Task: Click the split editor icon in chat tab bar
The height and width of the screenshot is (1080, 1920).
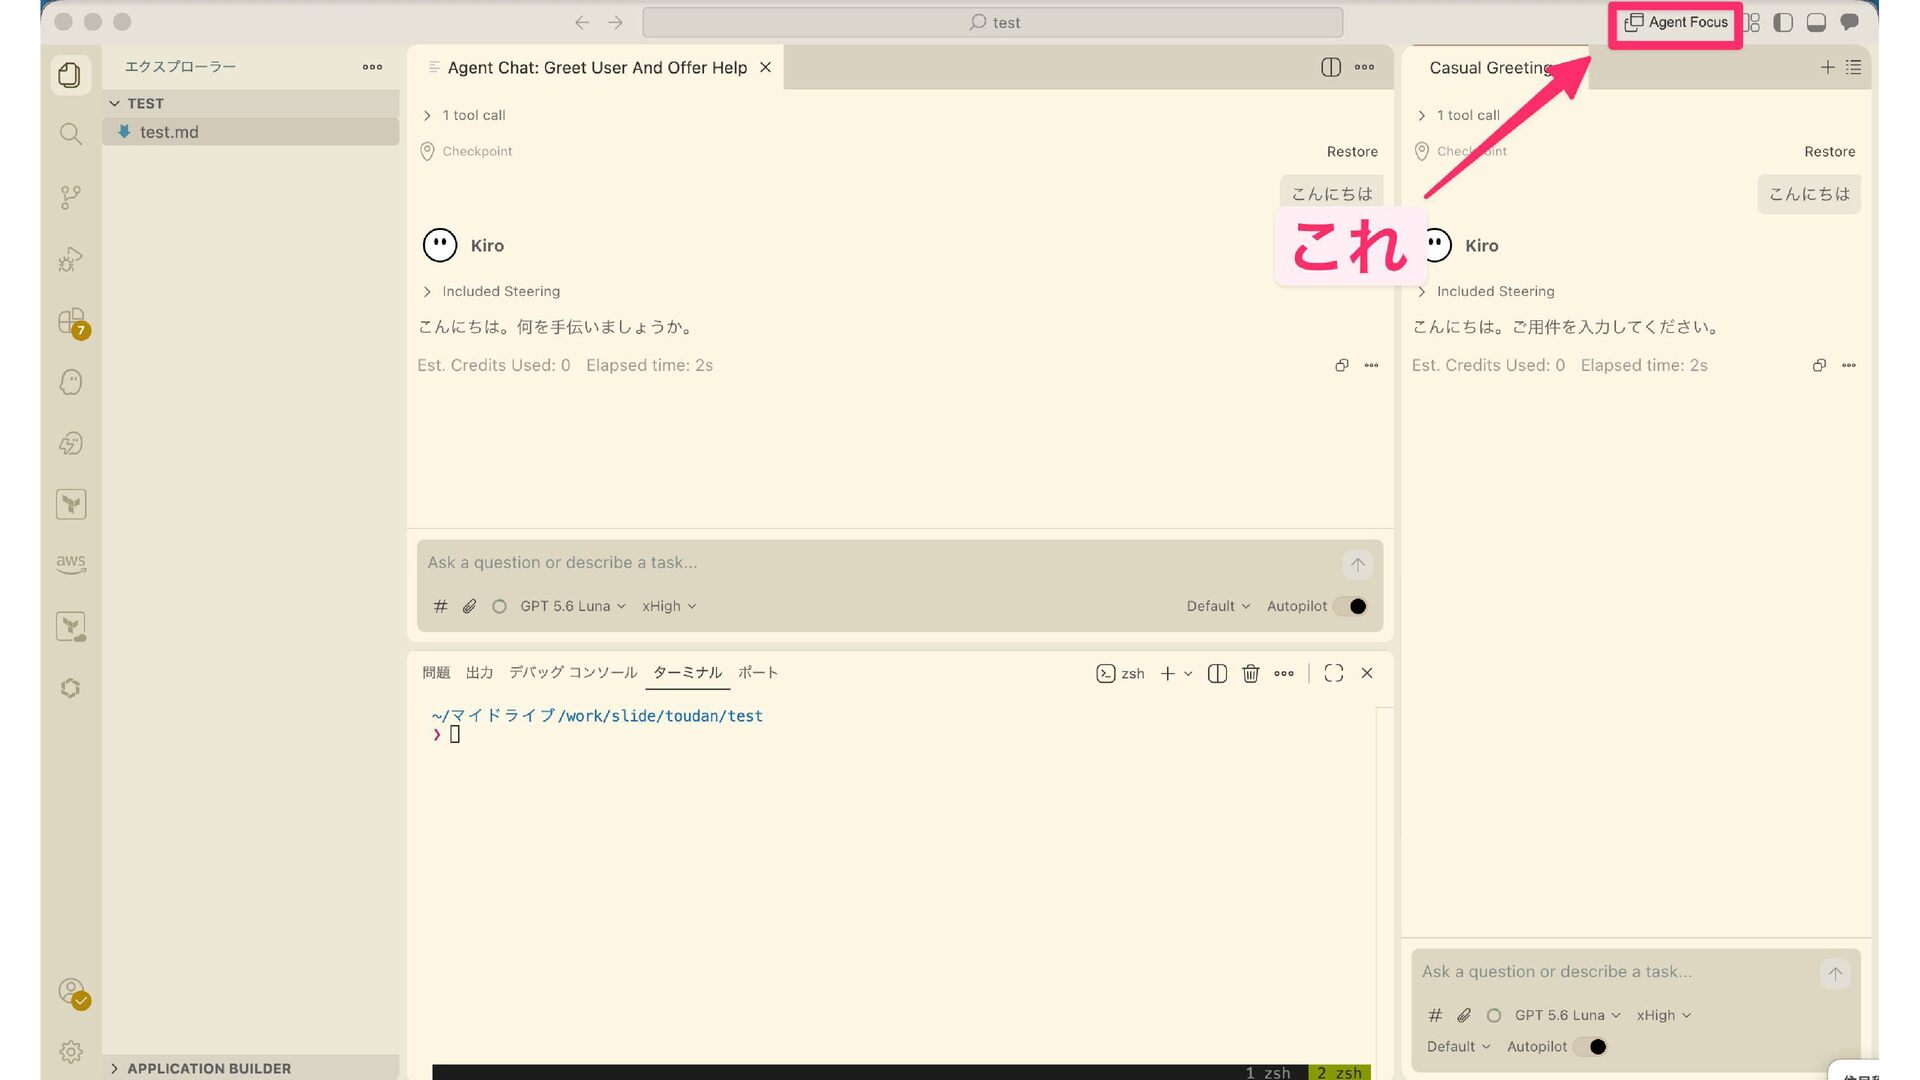Action: pos(1330,67)
